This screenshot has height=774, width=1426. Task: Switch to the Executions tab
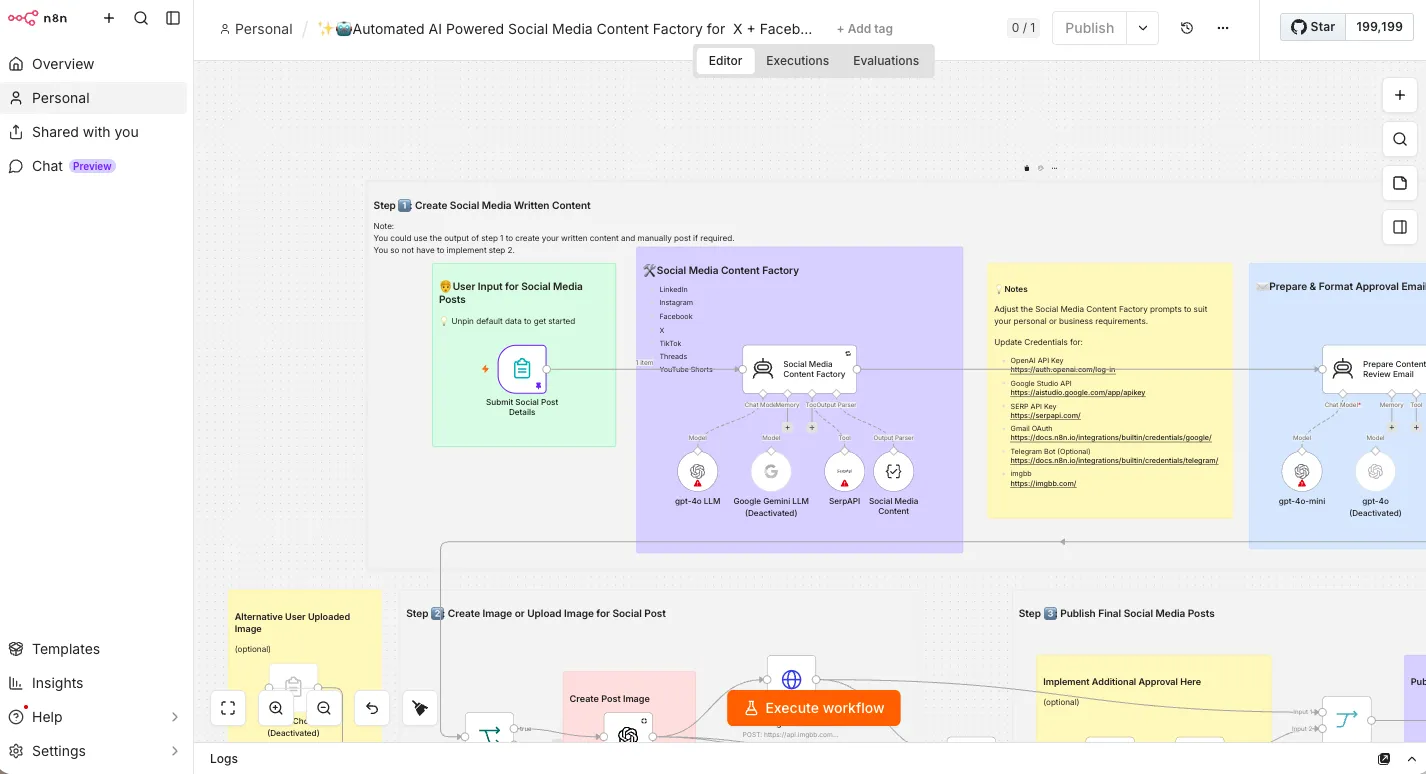pyautogui.click(x=797, y=61)
